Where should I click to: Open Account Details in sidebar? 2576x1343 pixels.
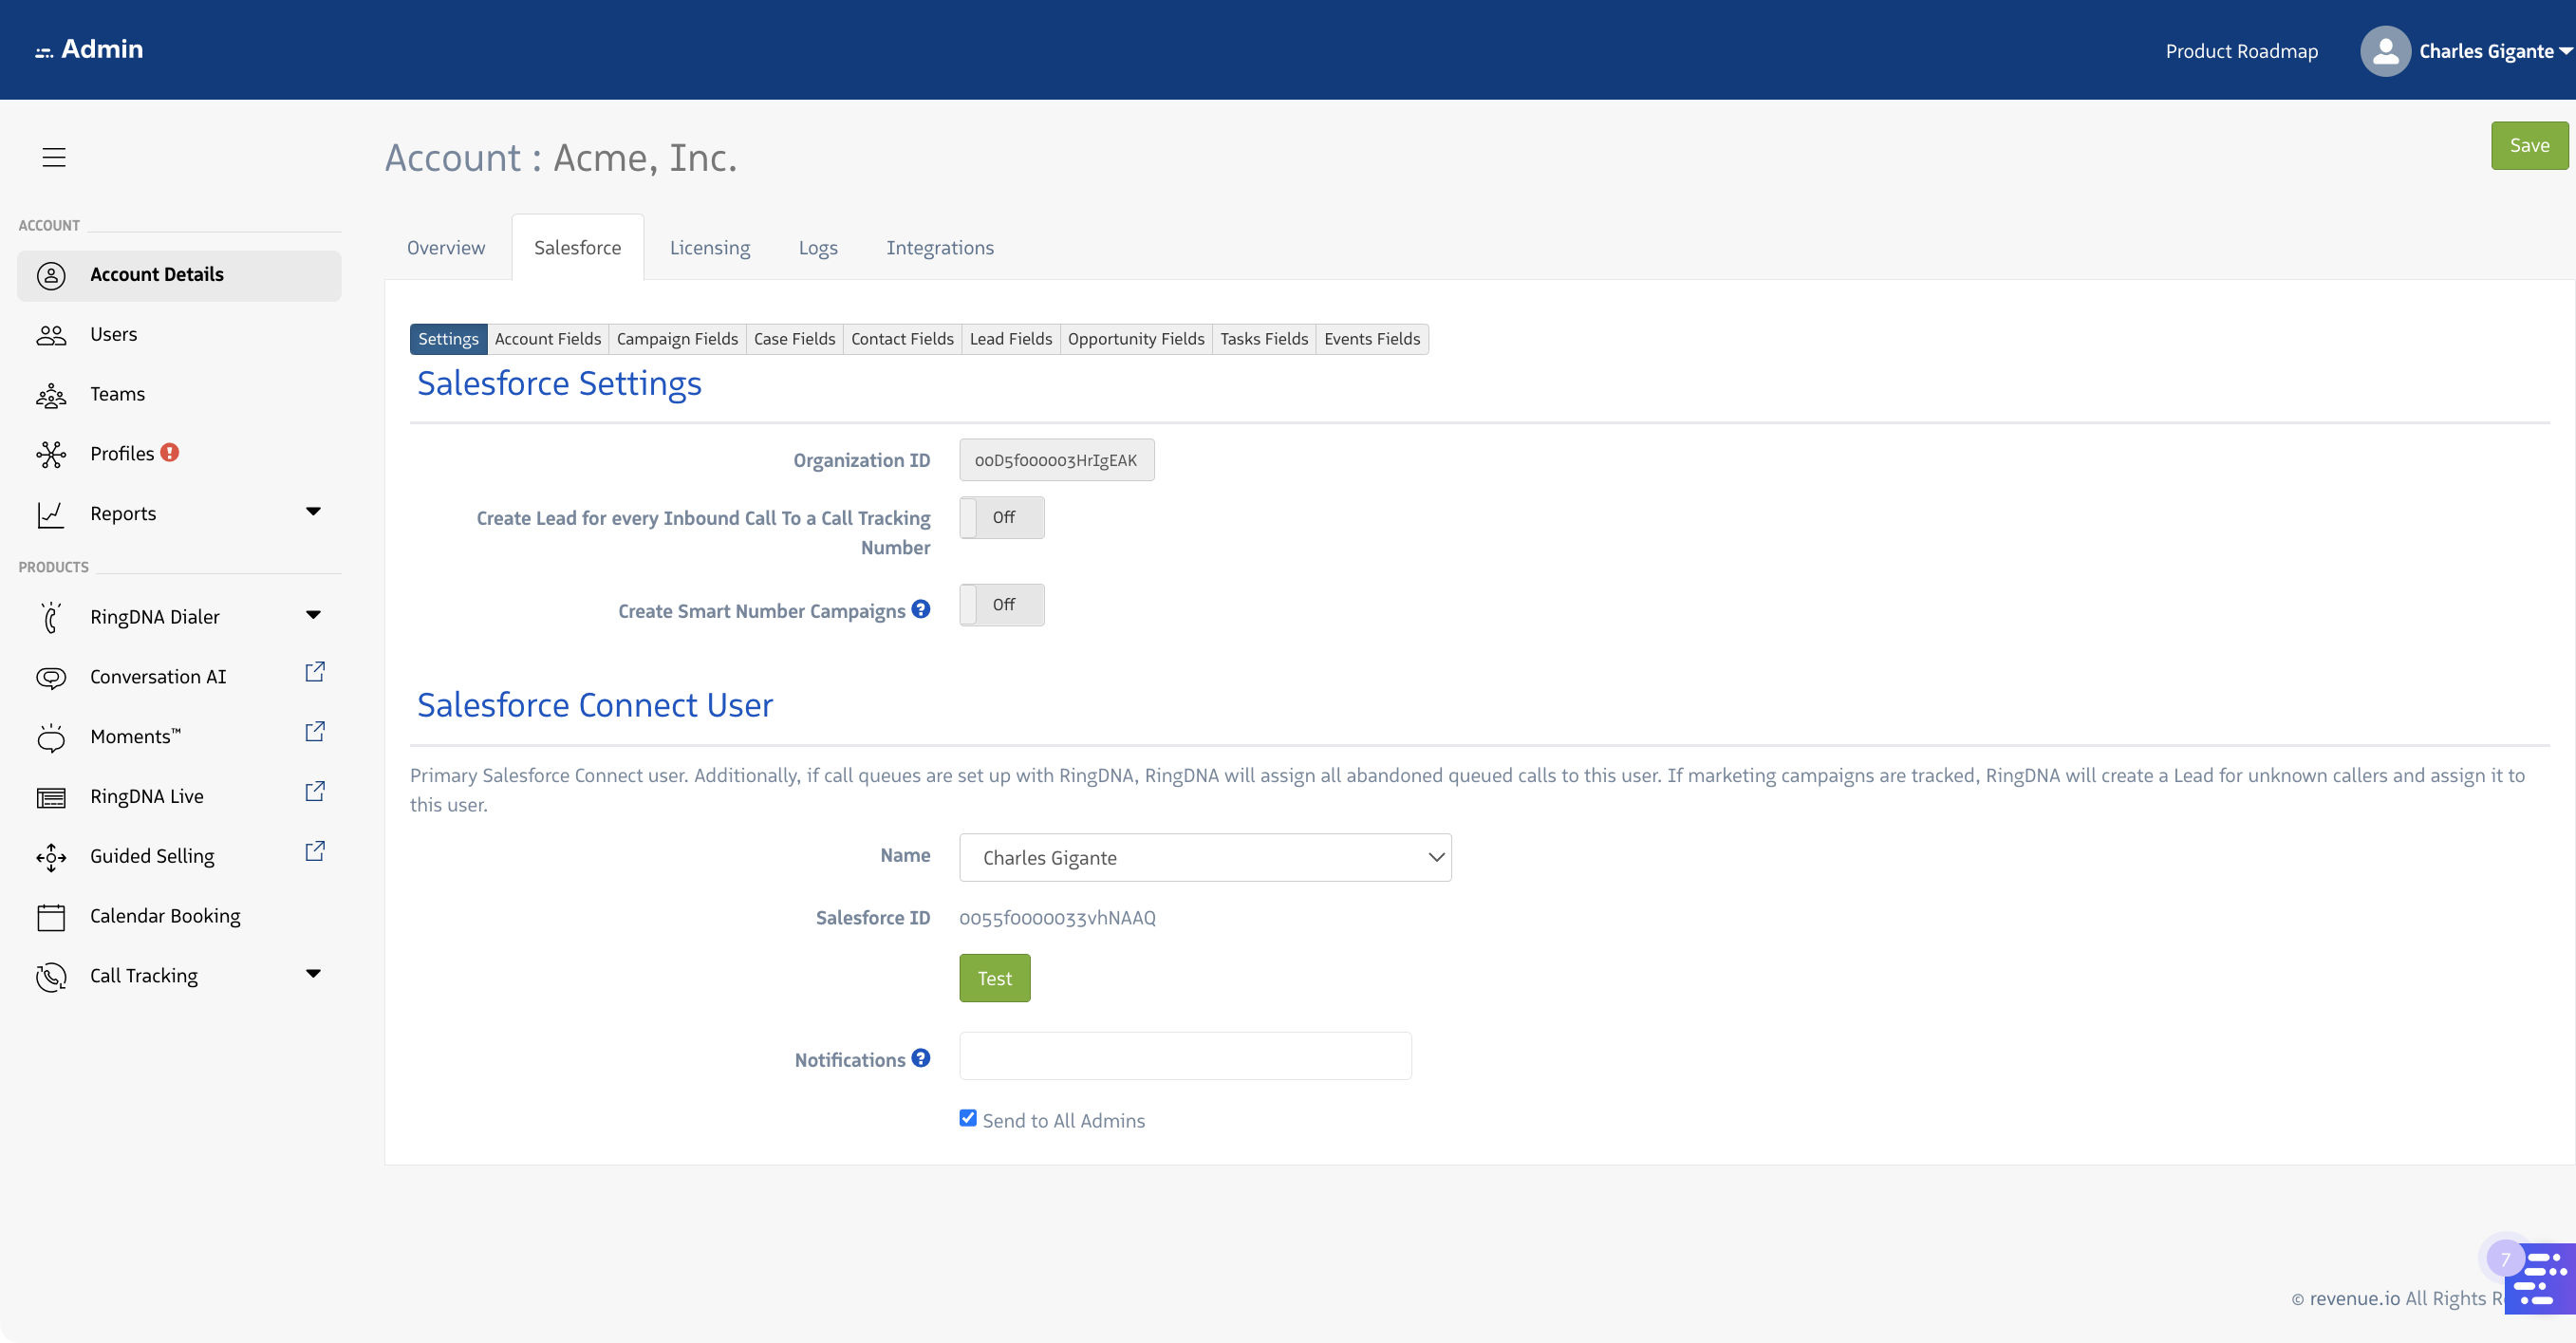pyautogui.click(x=179, y=275)
